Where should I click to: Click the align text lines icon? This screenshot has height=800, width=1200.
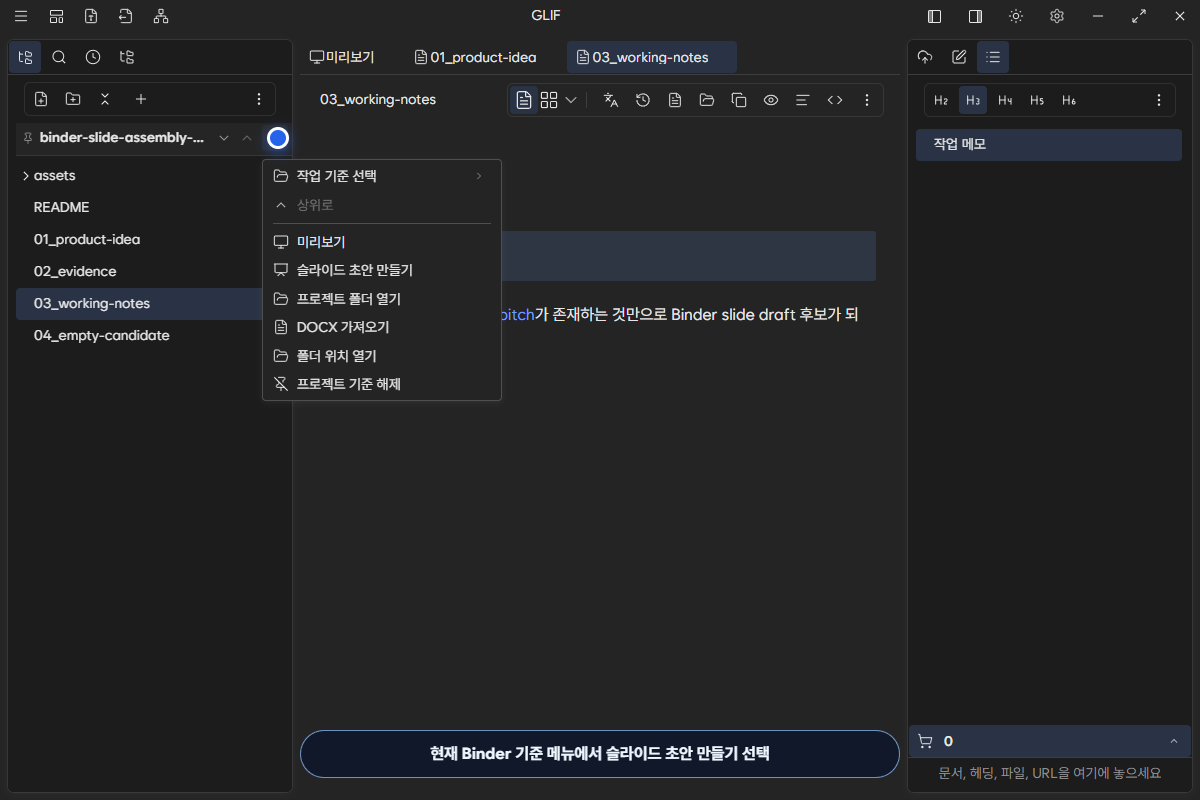[802, 100]
